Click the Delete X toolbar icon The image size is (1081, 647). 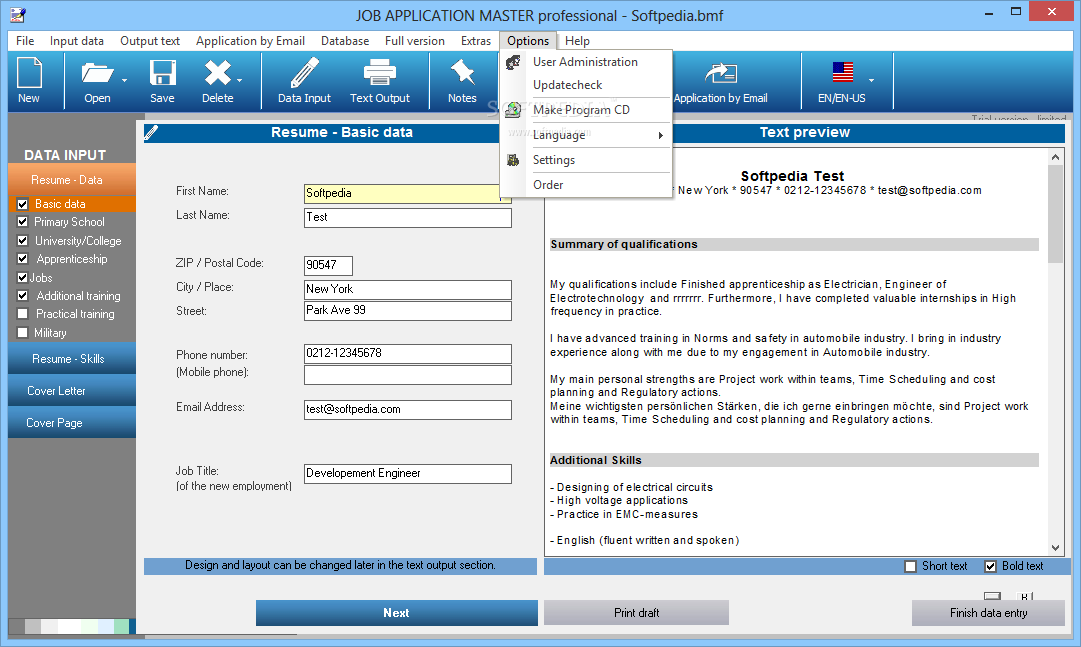pos(217,73)
